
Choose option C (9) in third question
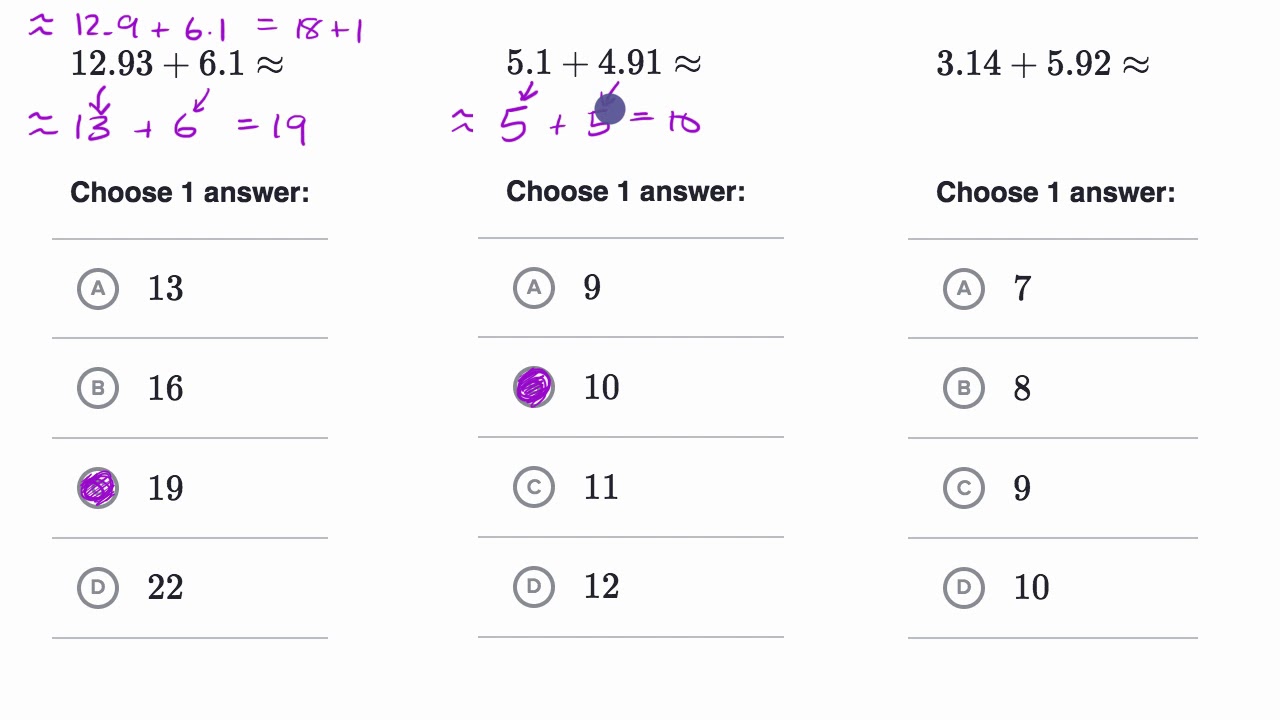[964, 488]
